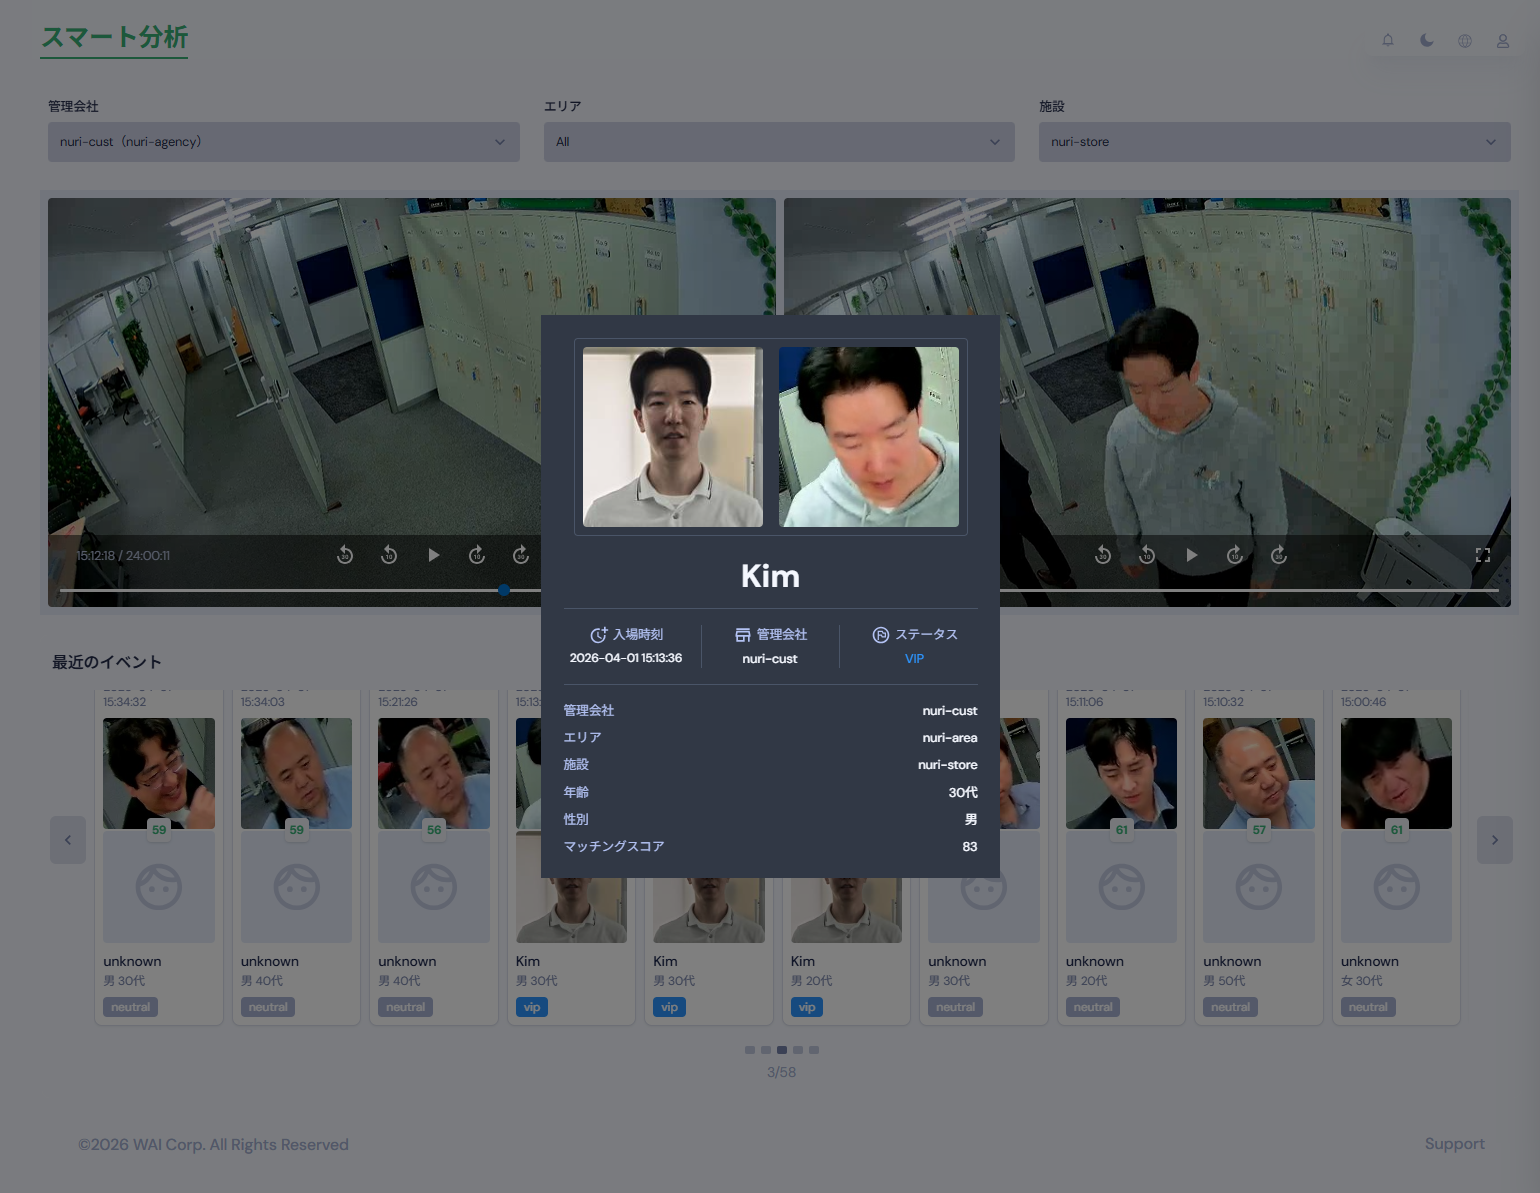Viewport: 1540px width, 1193px height.
Task: Click score badge 56 on 15:21:26 card
Action: [x=434, y=829]
